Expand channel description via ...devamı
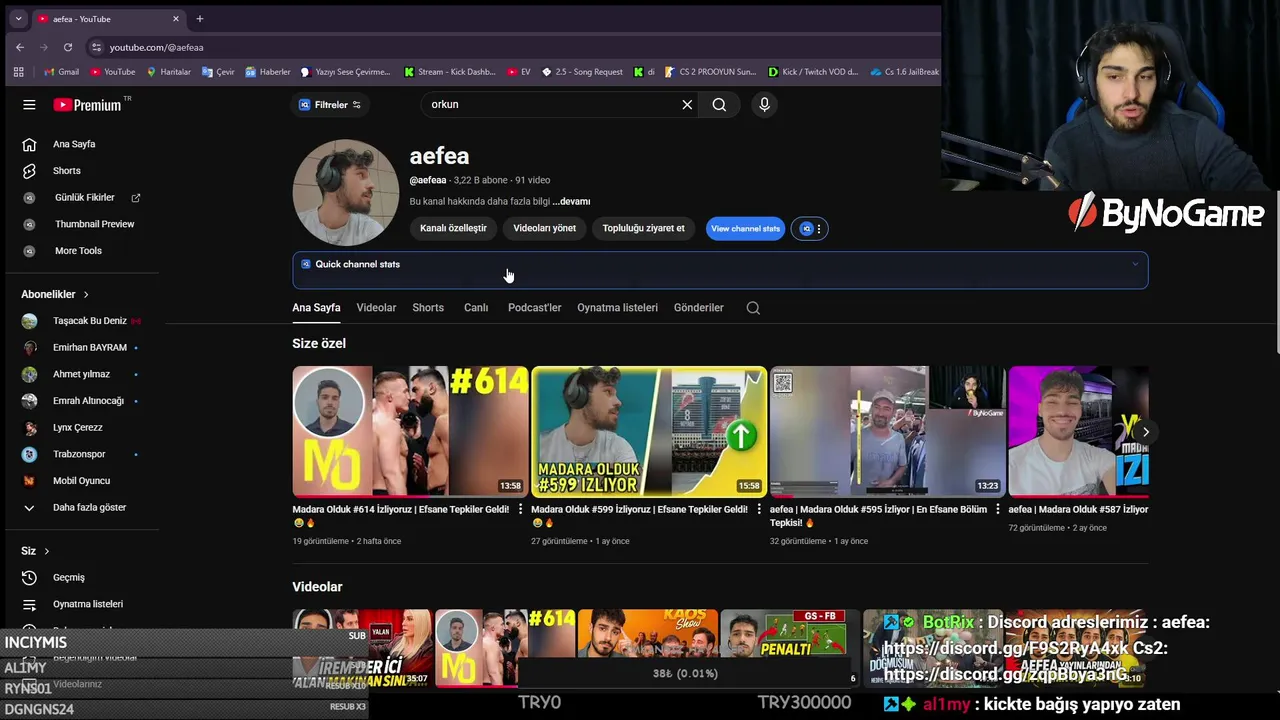The height and width of the screenshot is (720, 1280). (x=571, y=202)
